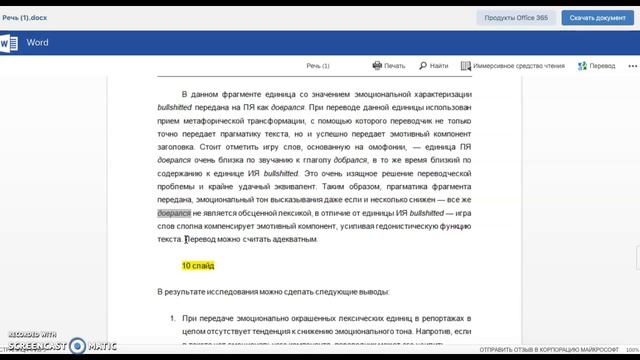
Task: Click the Найти label in toolbar
Action: coord(439,66)
